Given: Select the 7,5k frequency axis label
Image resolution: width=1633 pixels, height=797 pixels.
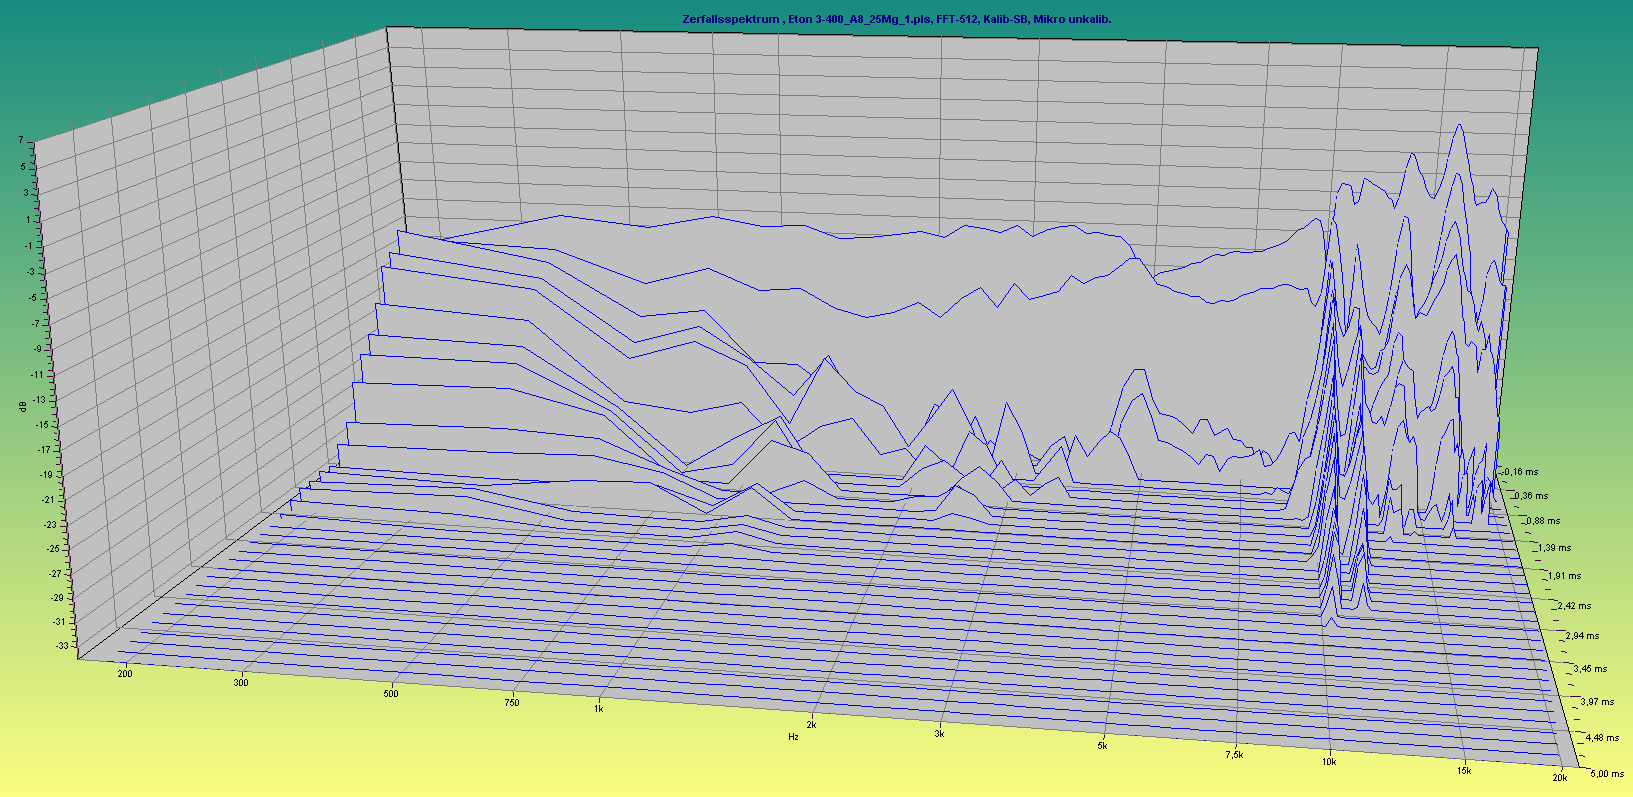Looking at the screenshot, I should tap(1234, 755).
